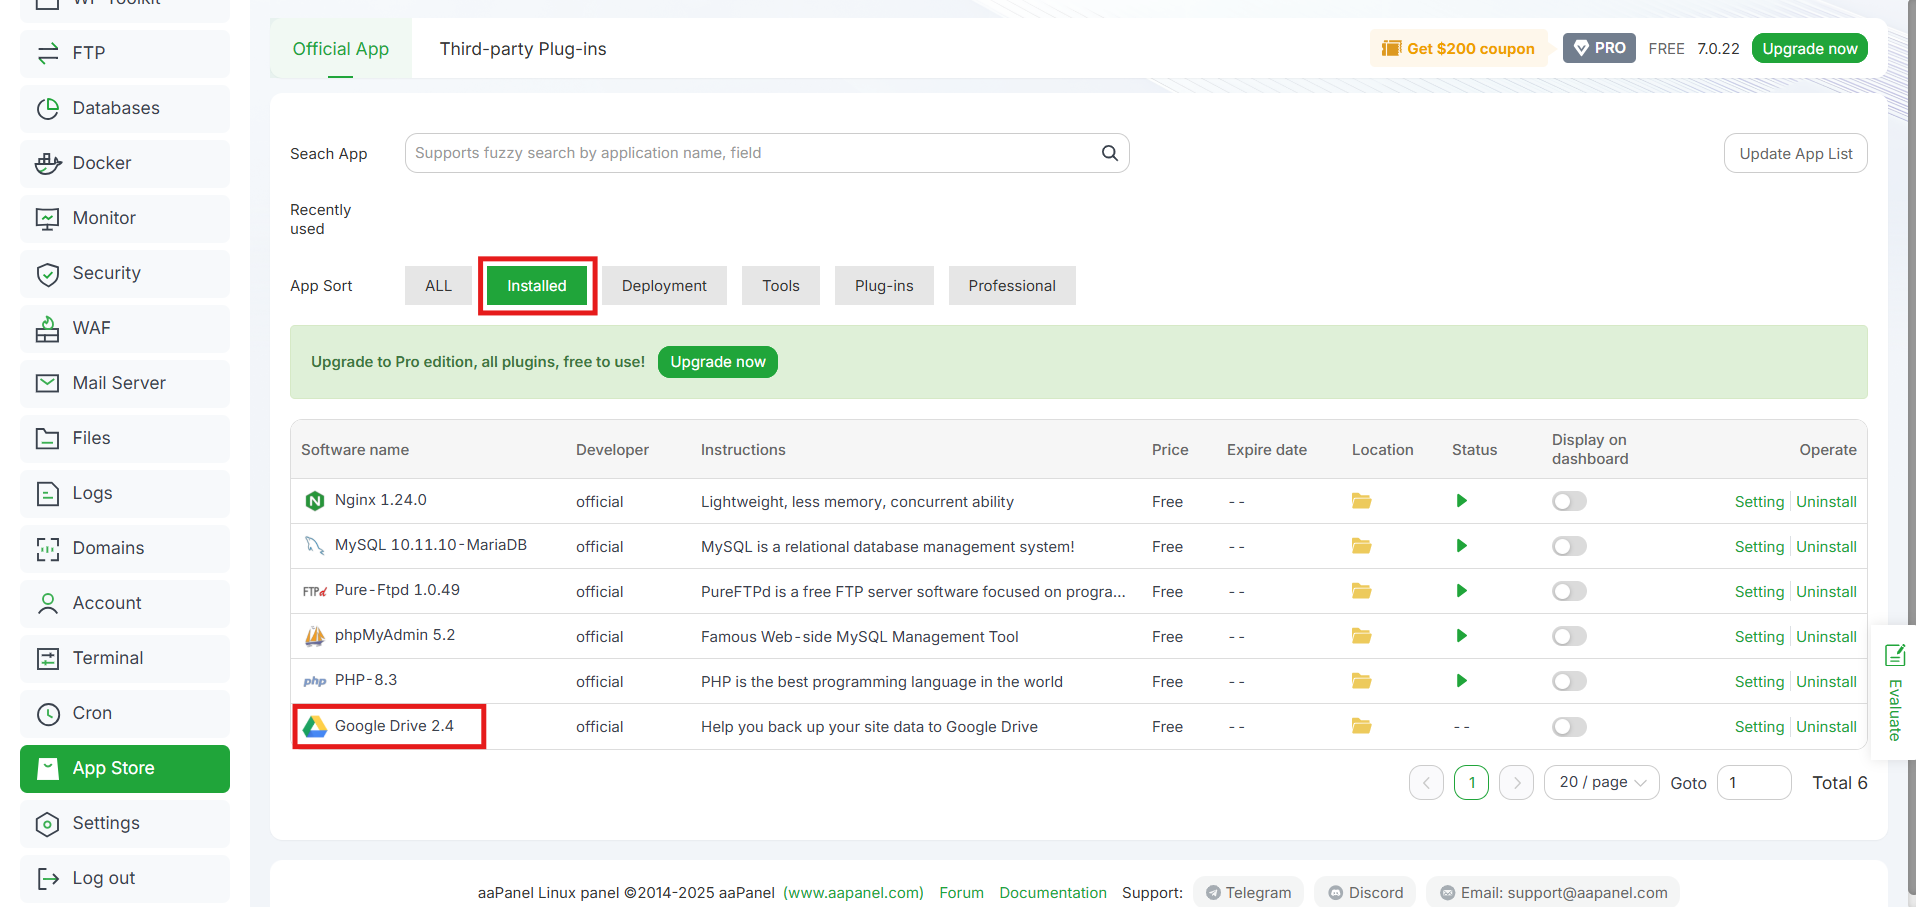Click the green running status icon for MySQL
The width and height of the screenshot is (1916, 907).
point(1461,546)
